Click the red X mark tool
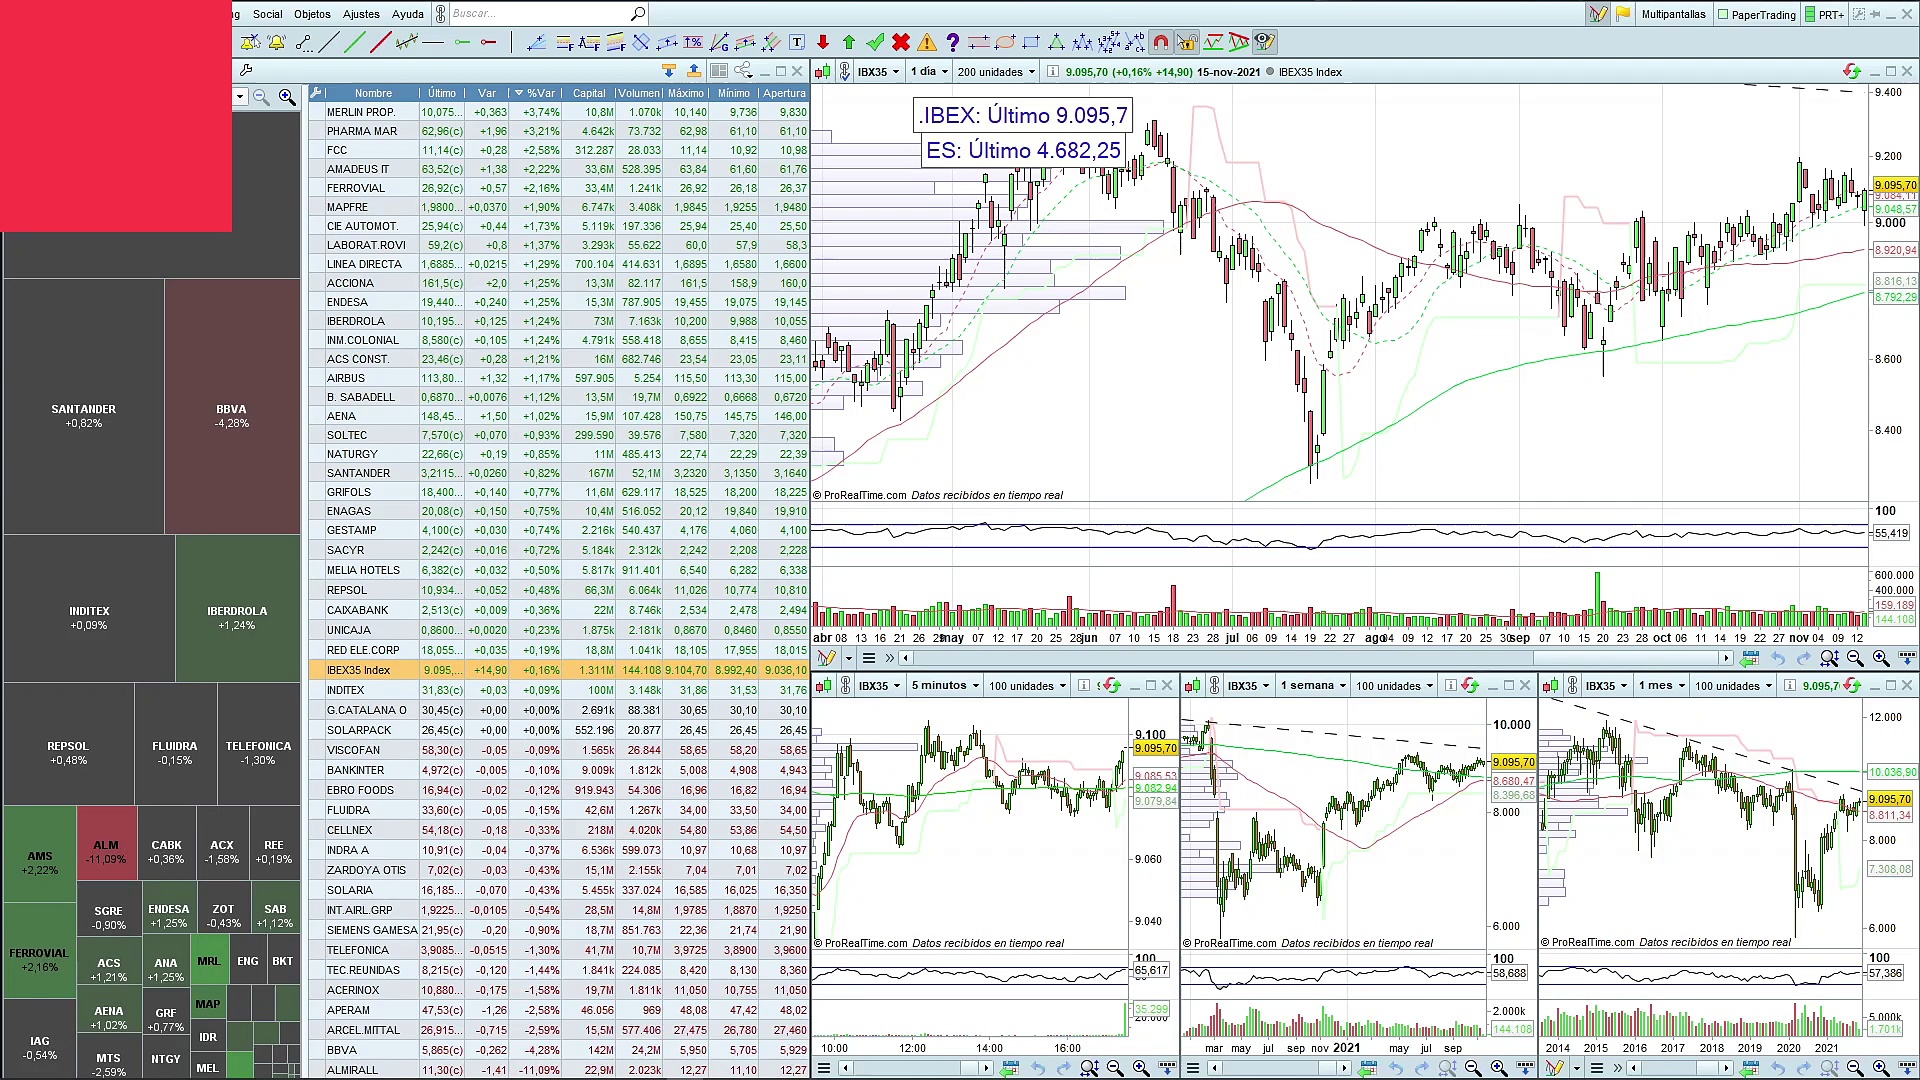This screenshot has height=1080, width=1920. (901, 42)
